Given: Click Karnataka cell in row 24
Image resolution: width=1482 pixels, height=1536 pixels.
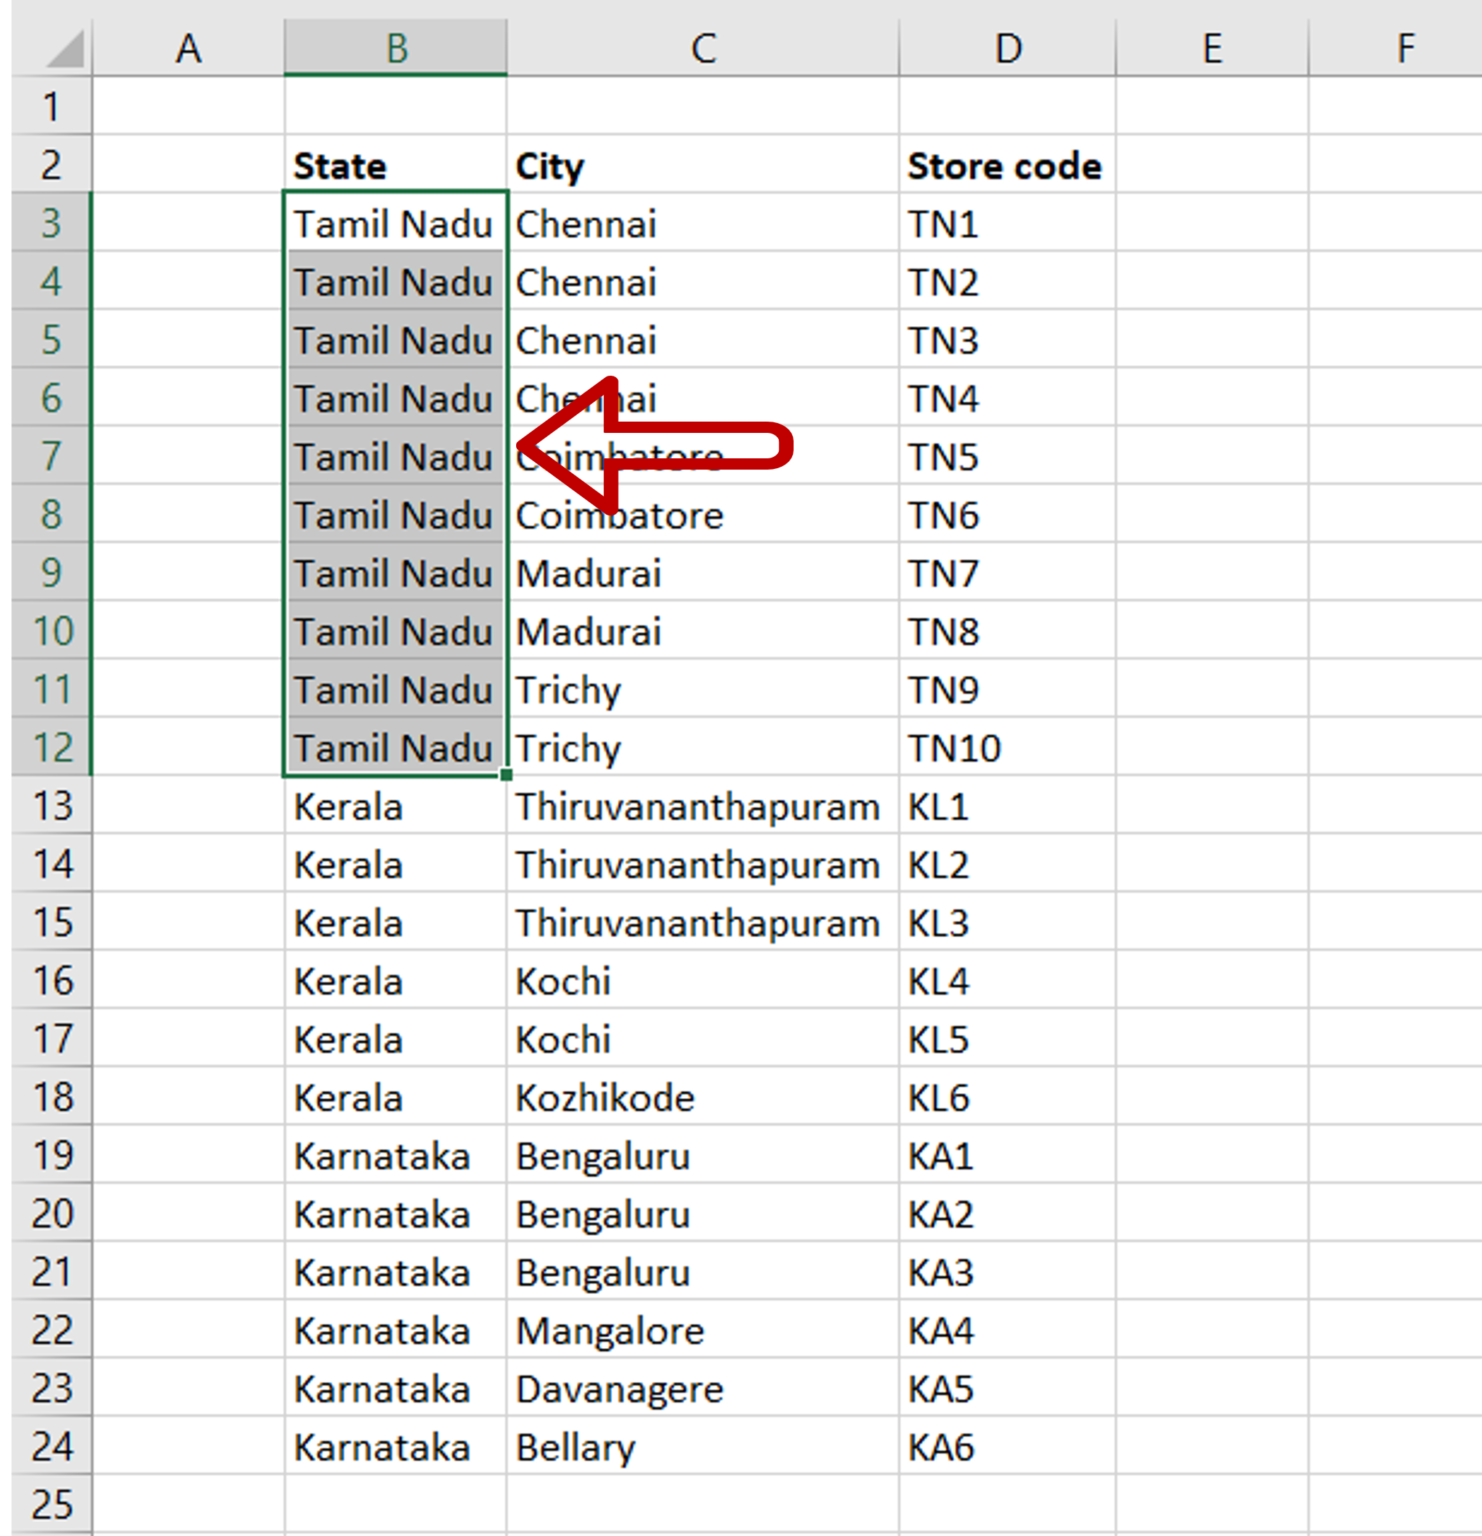Looking at the screenshot, I should [x=396, y=1446].
